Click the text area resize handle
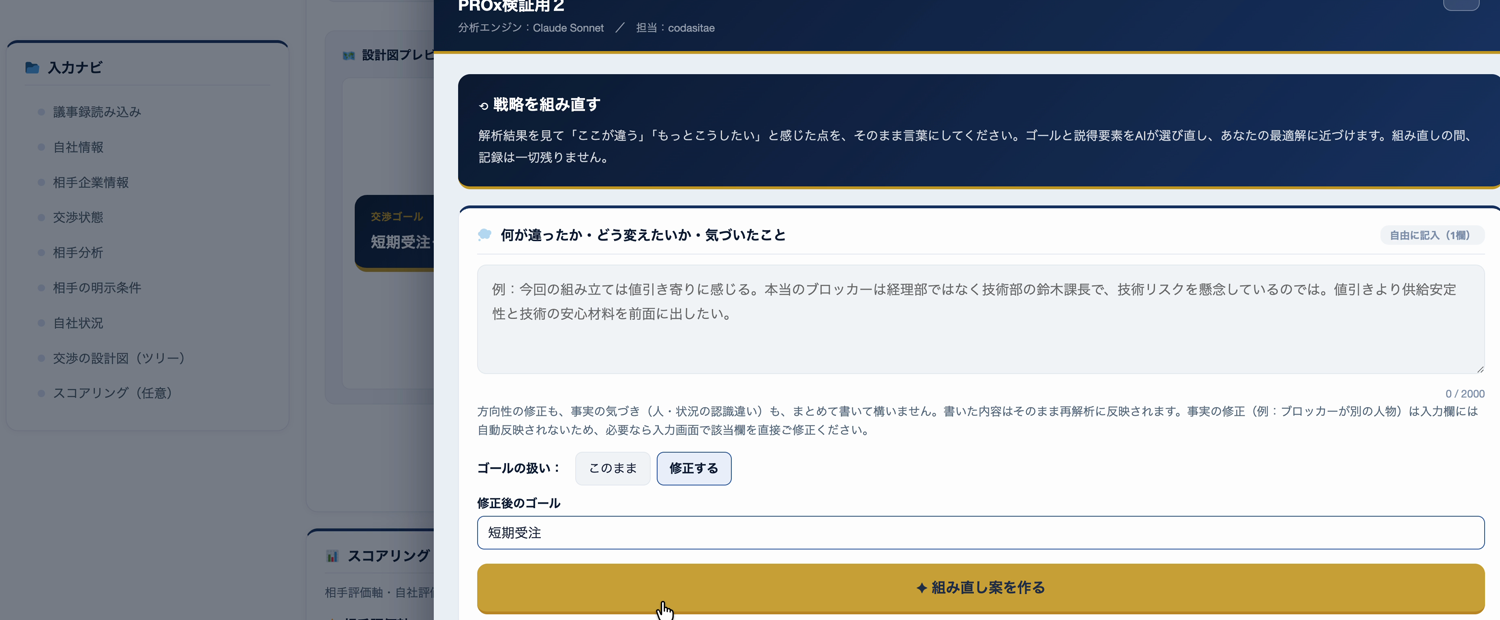This screenshot has width=1500, height=620. tap(1479, 368)
